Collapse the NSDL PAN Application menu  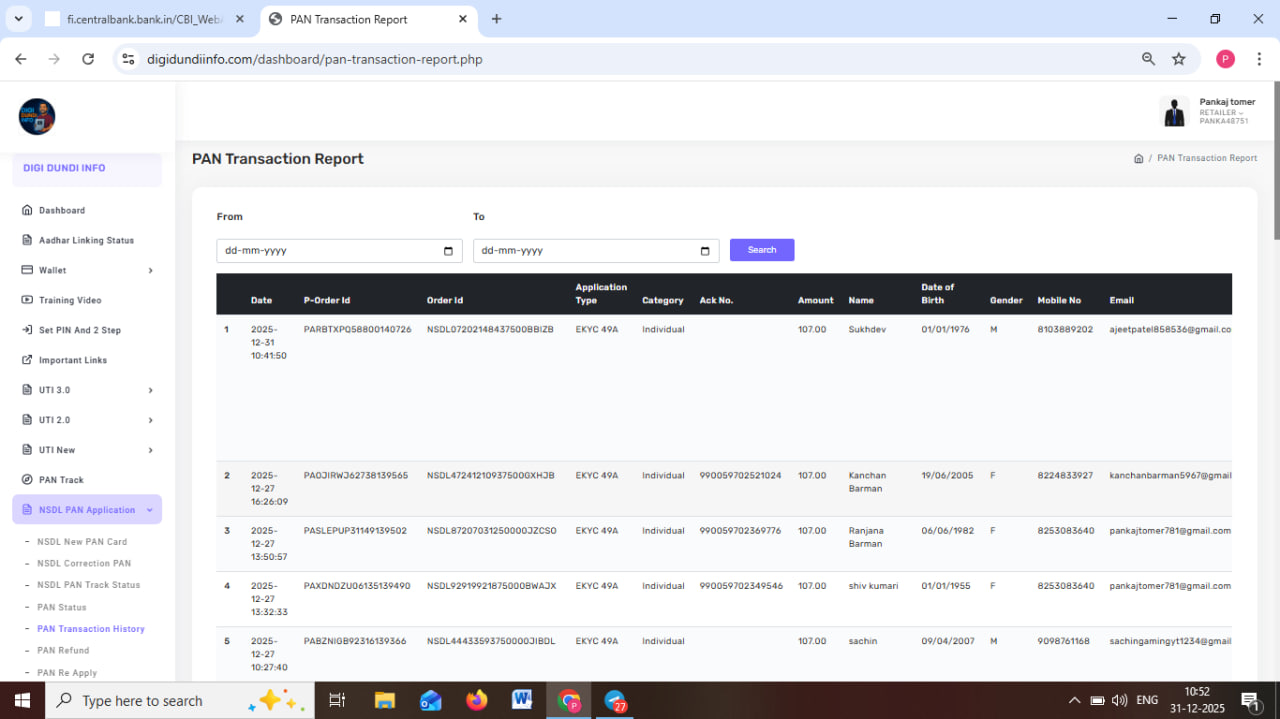(x=149, y=510)
